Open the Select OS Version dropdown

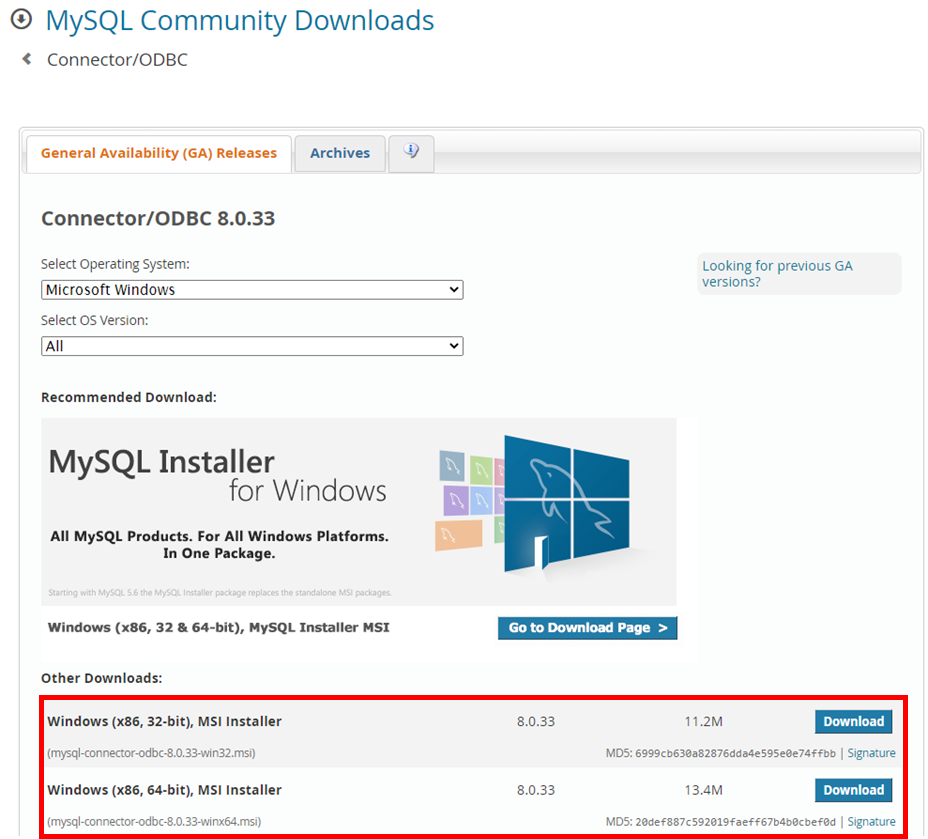(x=252, y=346)
